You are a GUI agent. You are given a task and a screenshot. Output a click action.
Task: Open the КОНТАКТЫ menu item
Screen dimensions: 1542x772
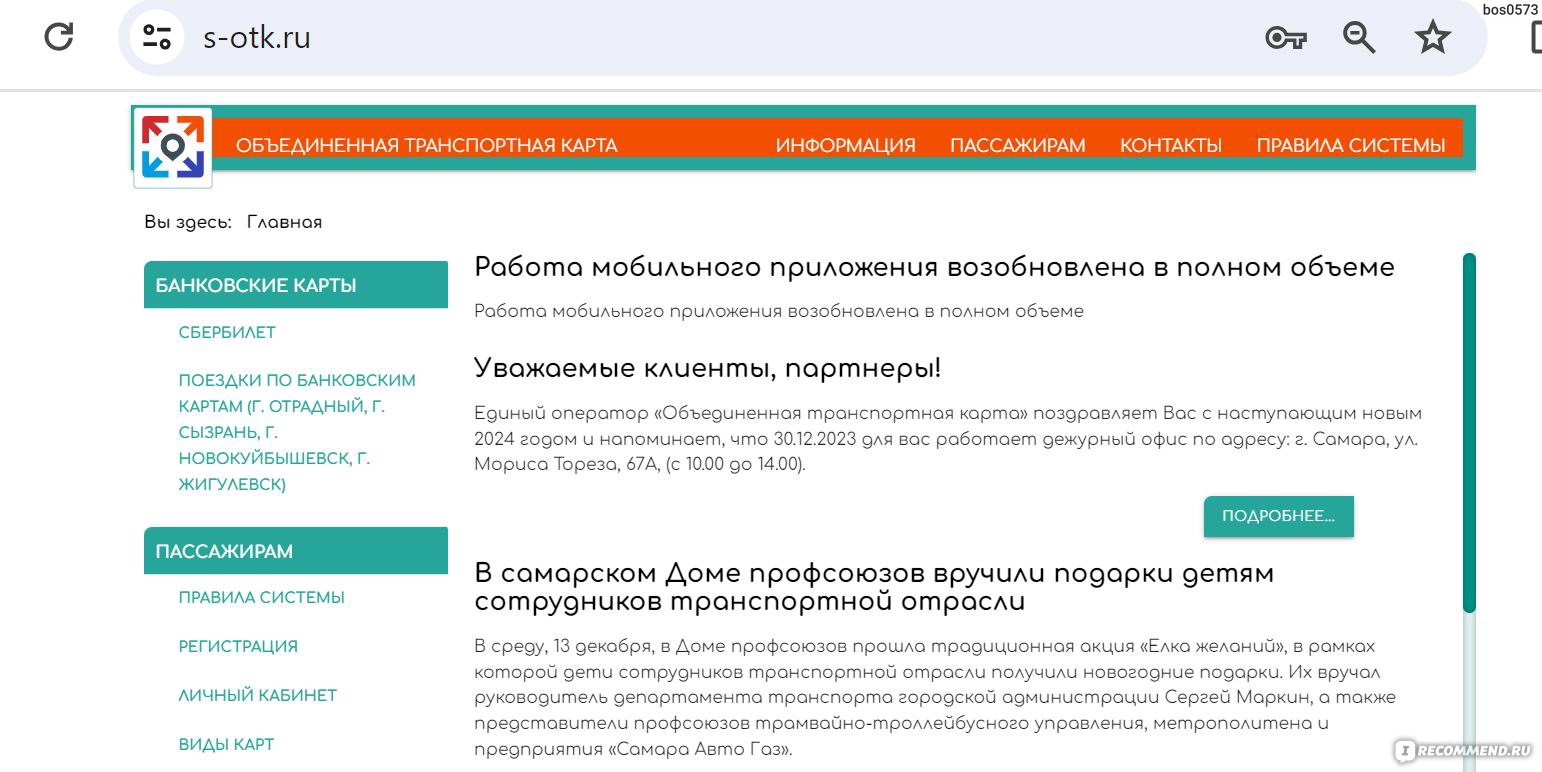[x=1170, y=145]
